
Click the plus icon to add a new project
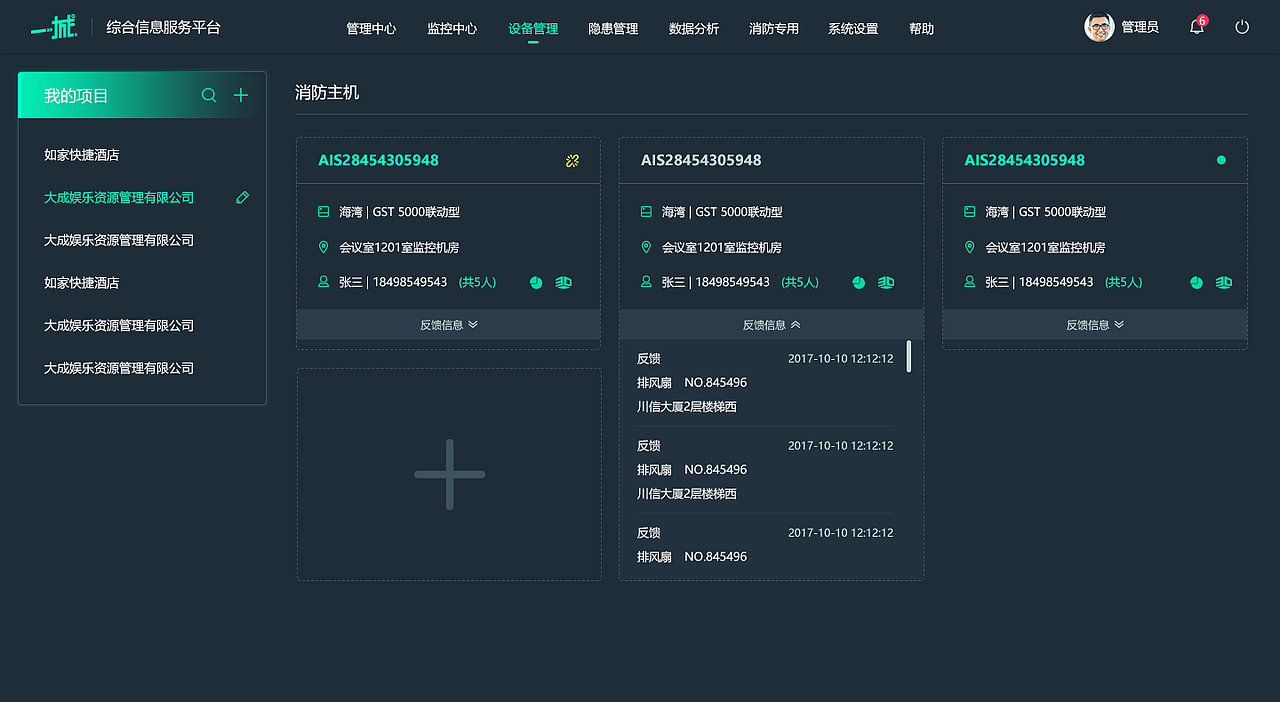coord(241,95)
